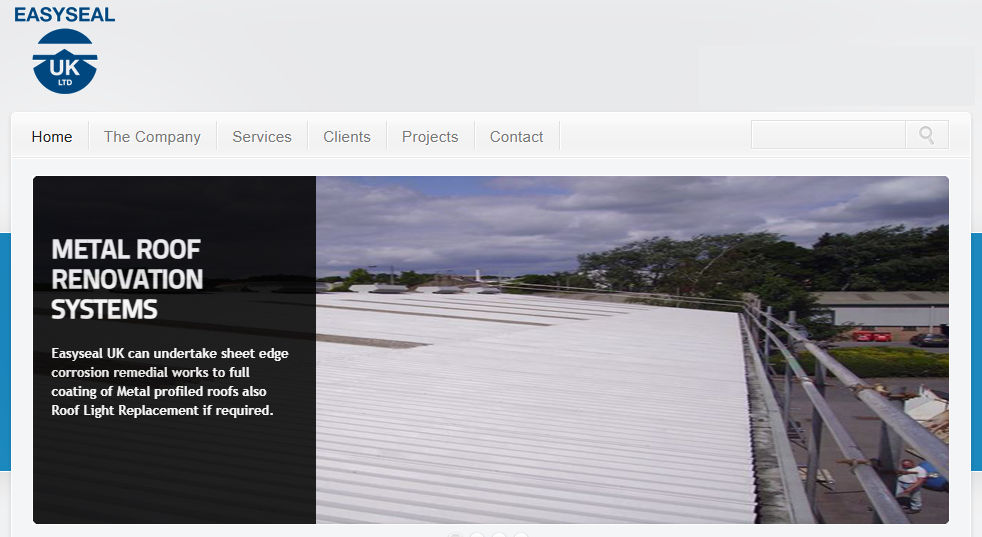Screen dimensions: 982x537
Task: Click the Easyseal UK circular logo
Action: point(65,61)
